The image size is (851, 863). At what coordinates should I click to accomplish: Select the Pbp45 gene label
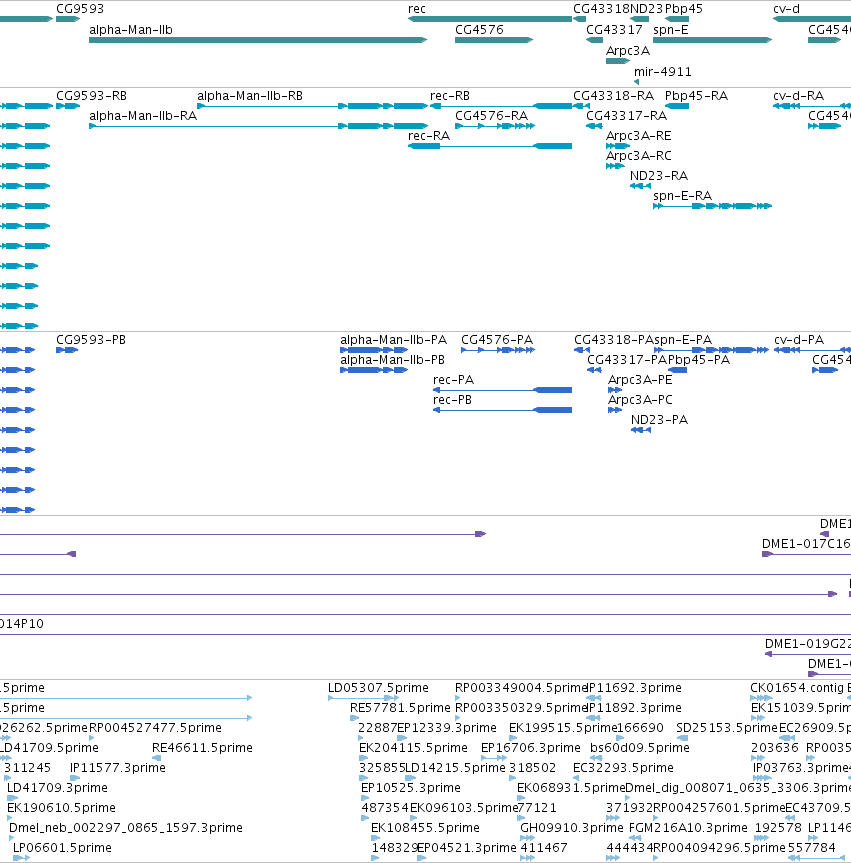click(x=684, y=9)
